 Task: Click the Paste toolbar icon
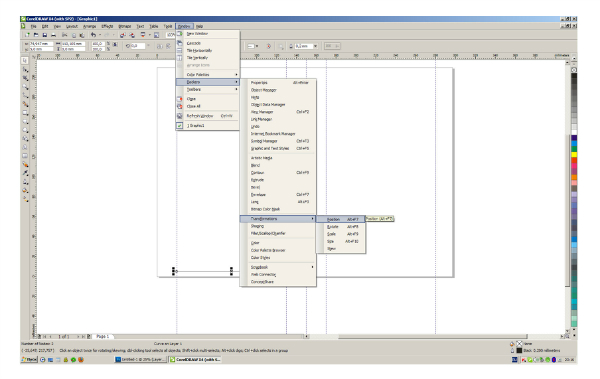[x=82, y=35]
